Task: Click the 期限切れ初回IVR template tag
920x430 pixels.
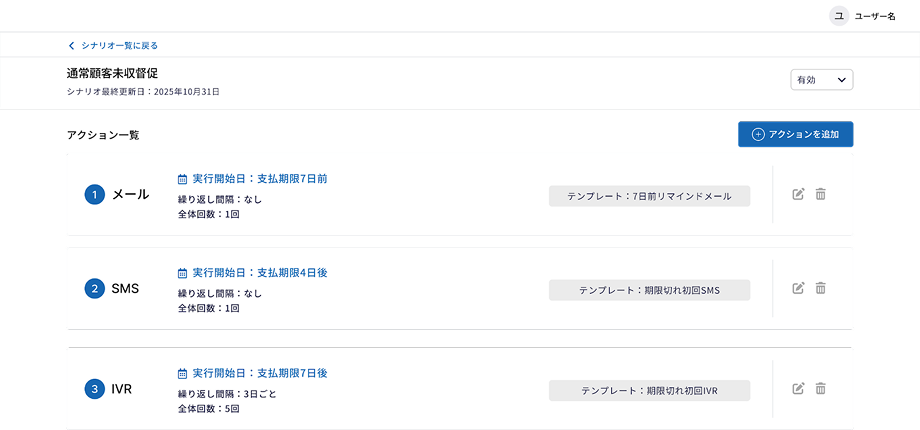Action: click(x=649, y=390)
